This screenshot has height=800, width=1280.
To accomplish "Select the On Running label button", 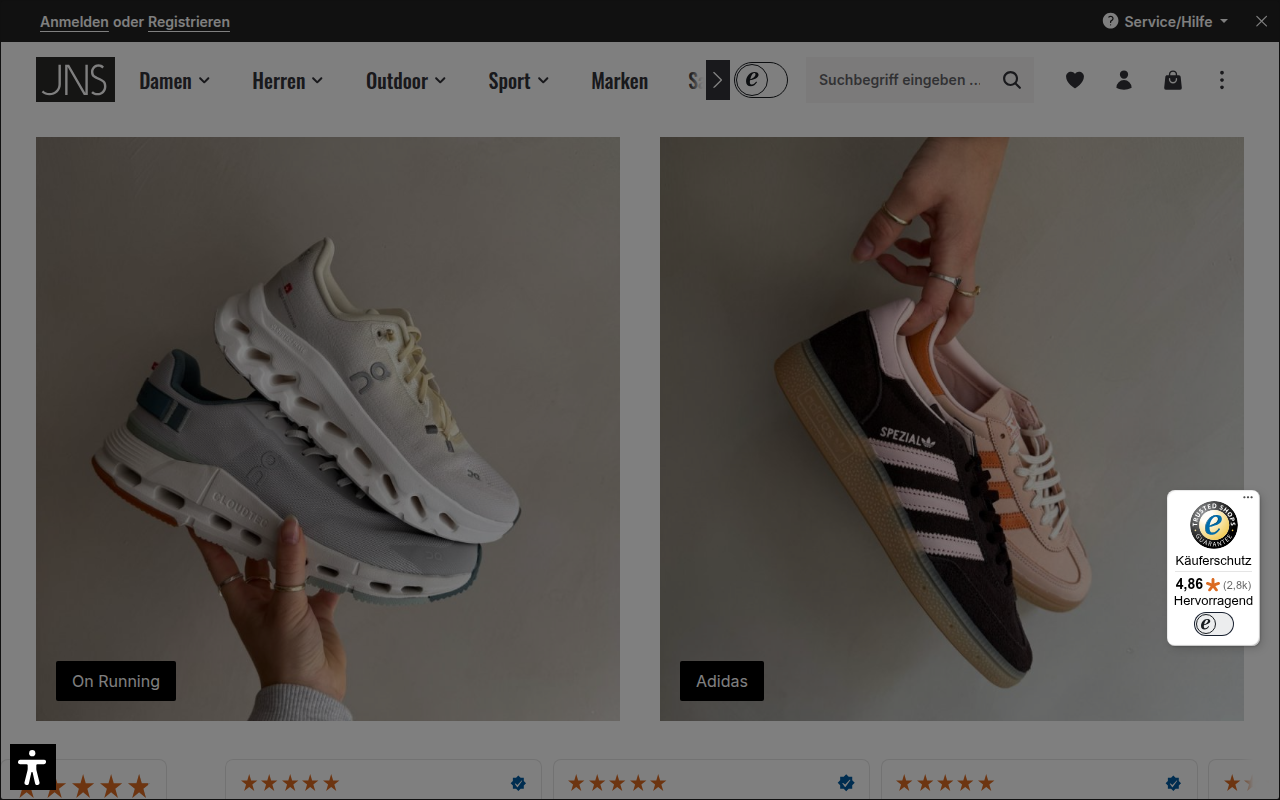I will [x=116, y=681].
